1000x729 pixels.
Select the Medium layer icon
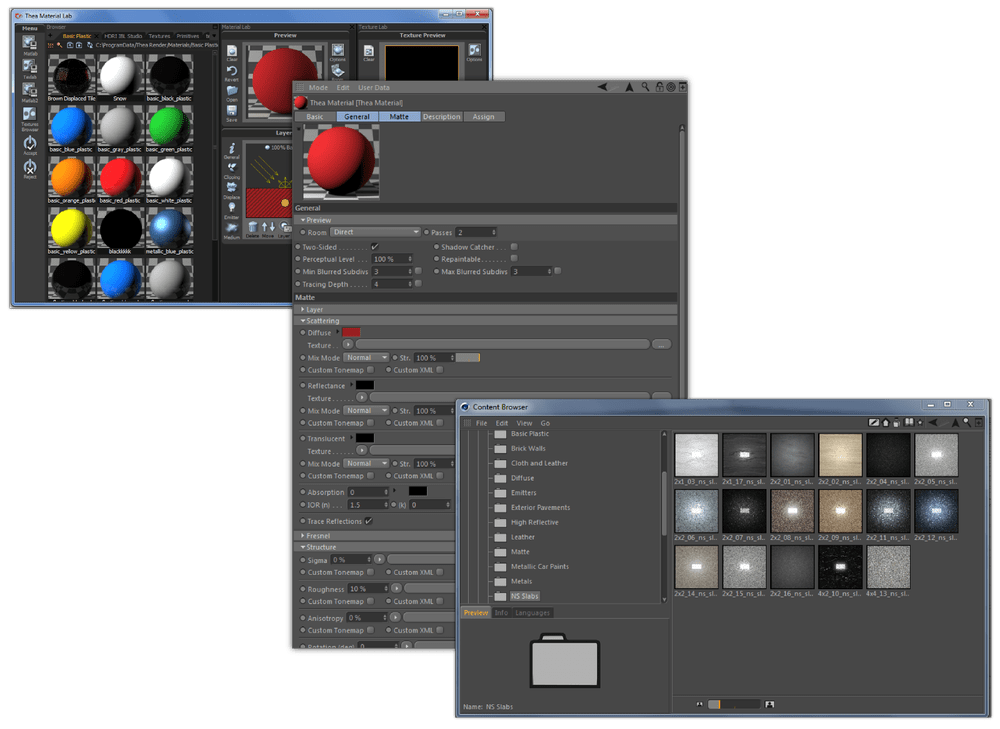click(232, 228)
